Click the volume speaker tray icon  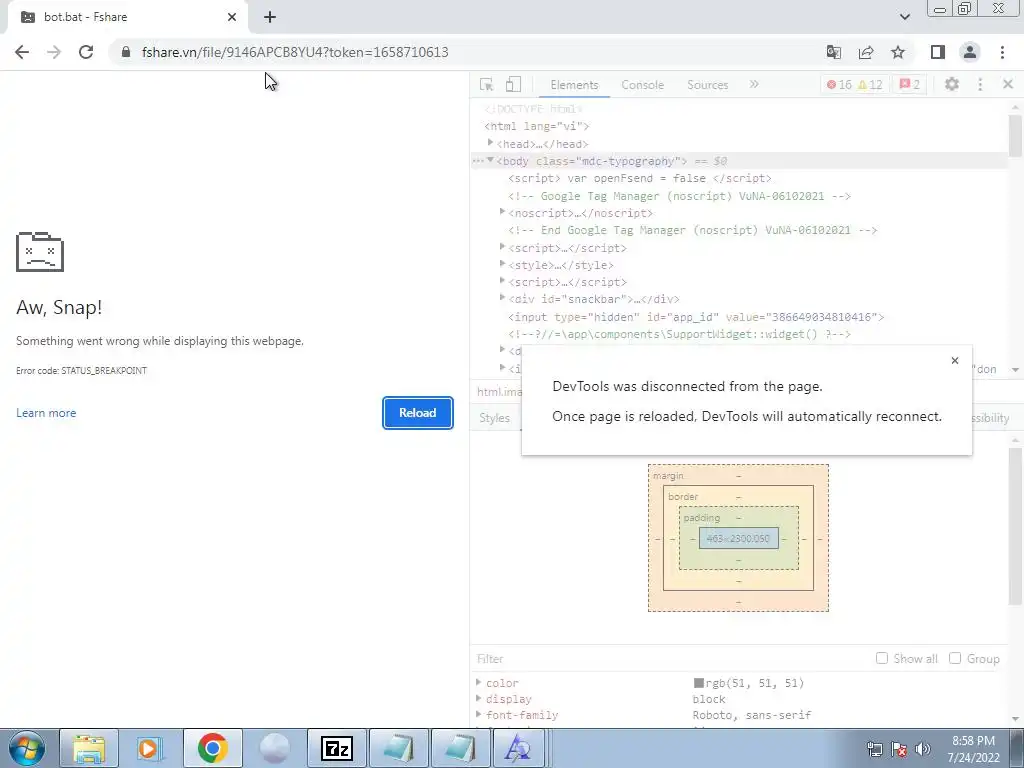click(x=923, y=749)
